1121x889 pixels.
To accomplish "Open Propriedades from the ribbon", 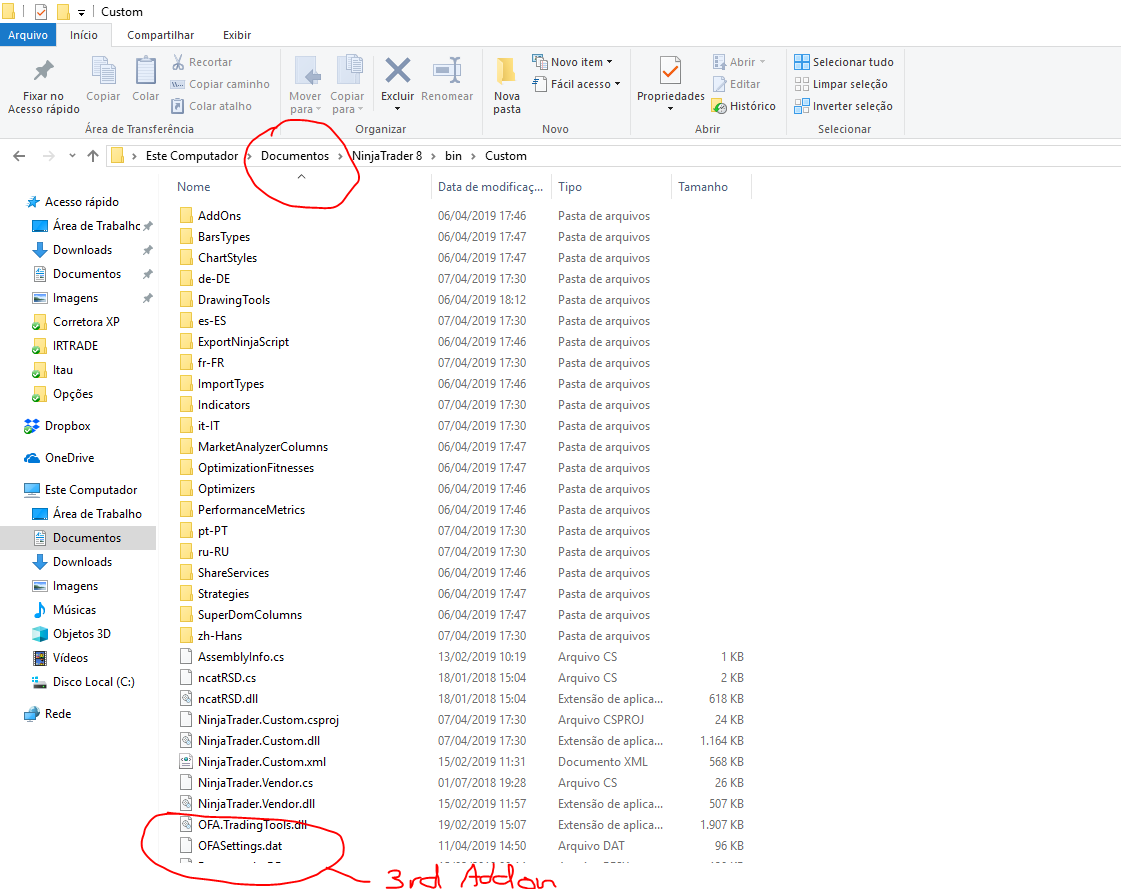I will click(671, 82).
